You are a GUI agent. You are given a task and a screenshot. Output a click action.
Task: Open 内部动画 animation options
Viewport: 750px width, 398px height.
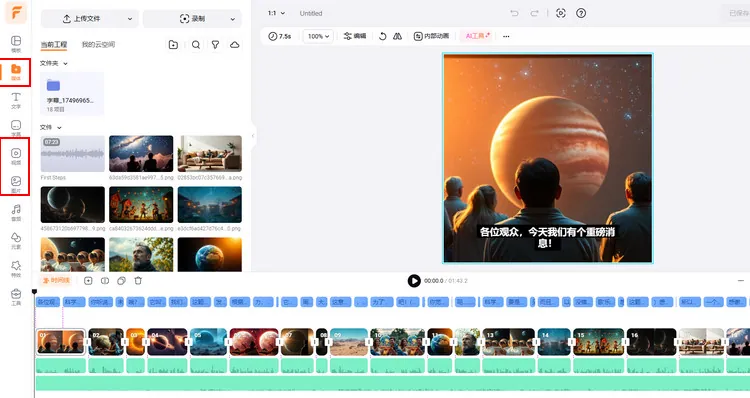pos(431,36)
